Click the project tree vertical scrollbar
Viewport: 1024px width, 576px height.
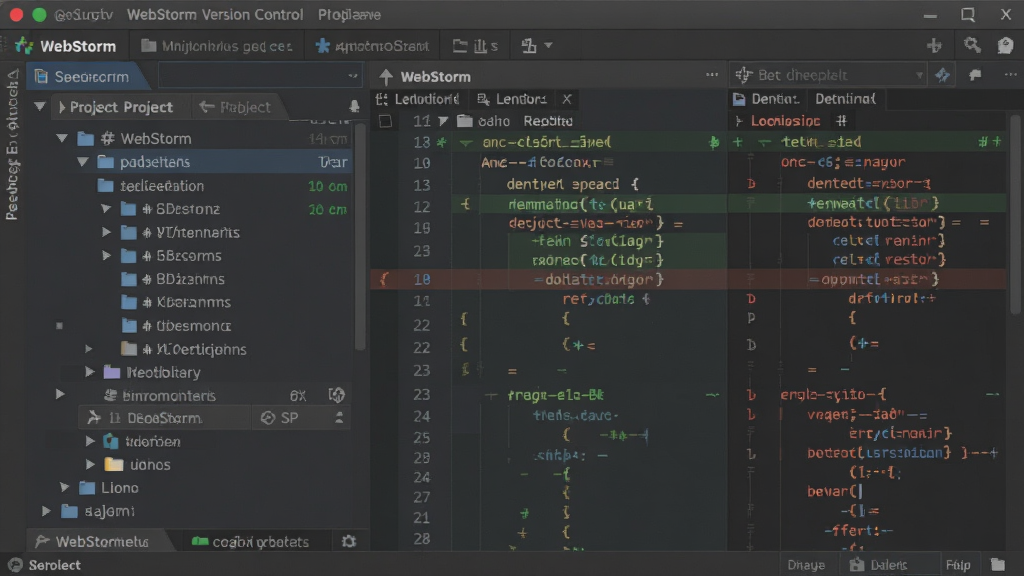pyautogui.click(x=360, y=235)
